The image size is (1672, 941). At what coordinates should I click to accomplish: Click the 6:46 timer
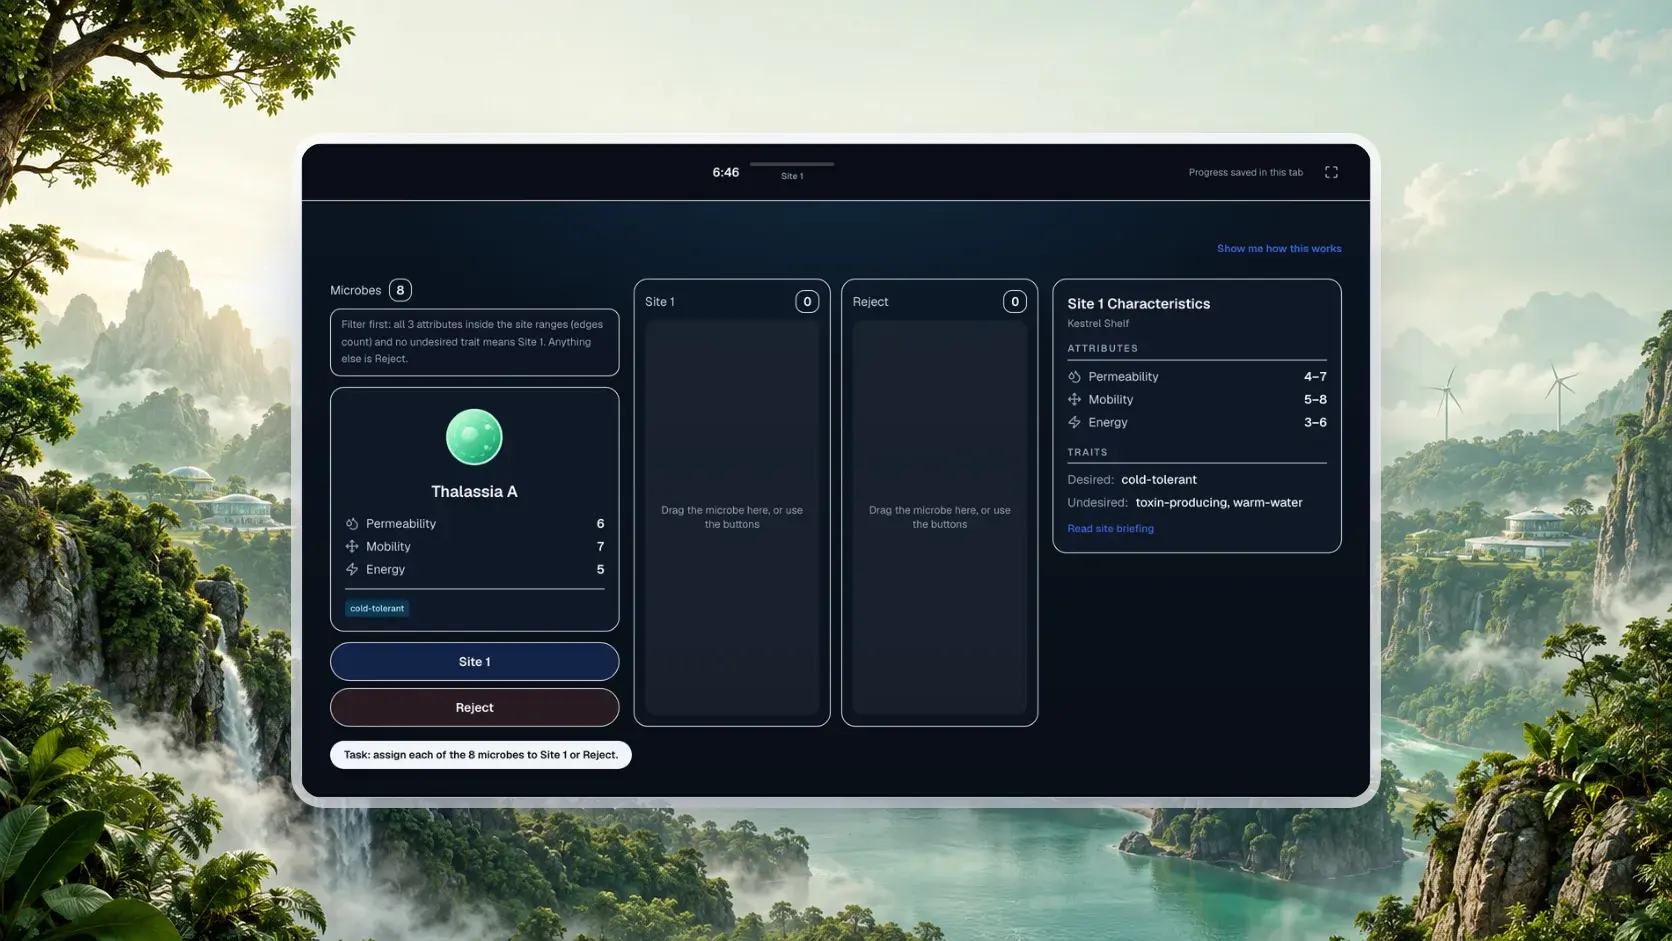pos(725,172)
